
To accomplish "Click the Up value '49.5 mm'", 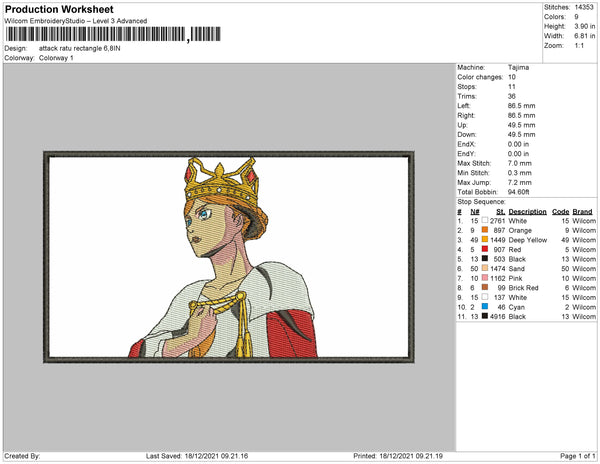I will click(x=522, y=125).
